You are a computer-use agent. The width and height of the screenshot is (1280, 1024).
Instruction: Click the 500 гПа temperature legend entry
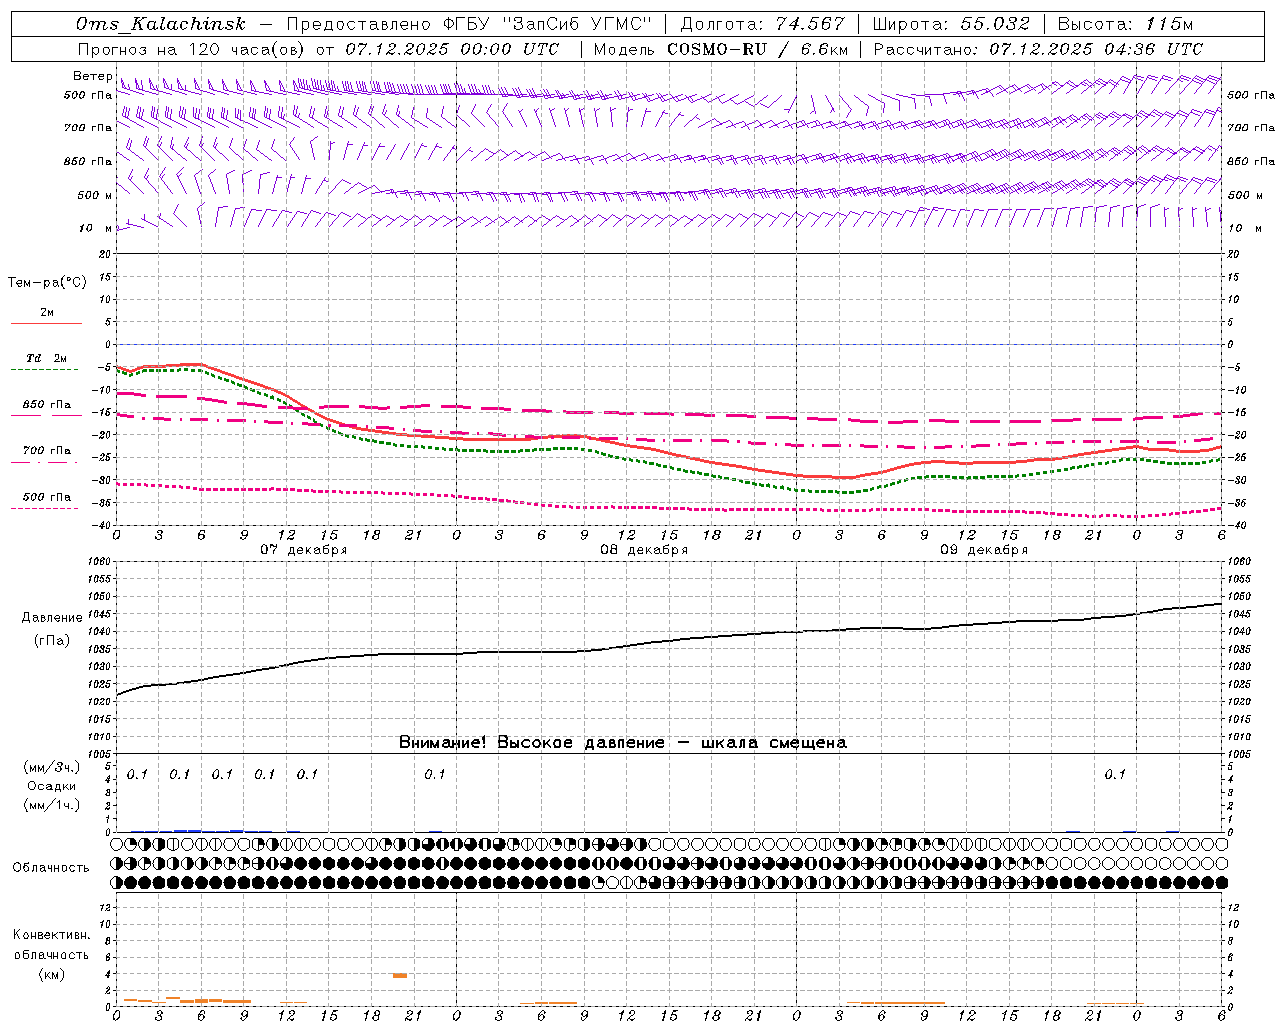point(47,497)
